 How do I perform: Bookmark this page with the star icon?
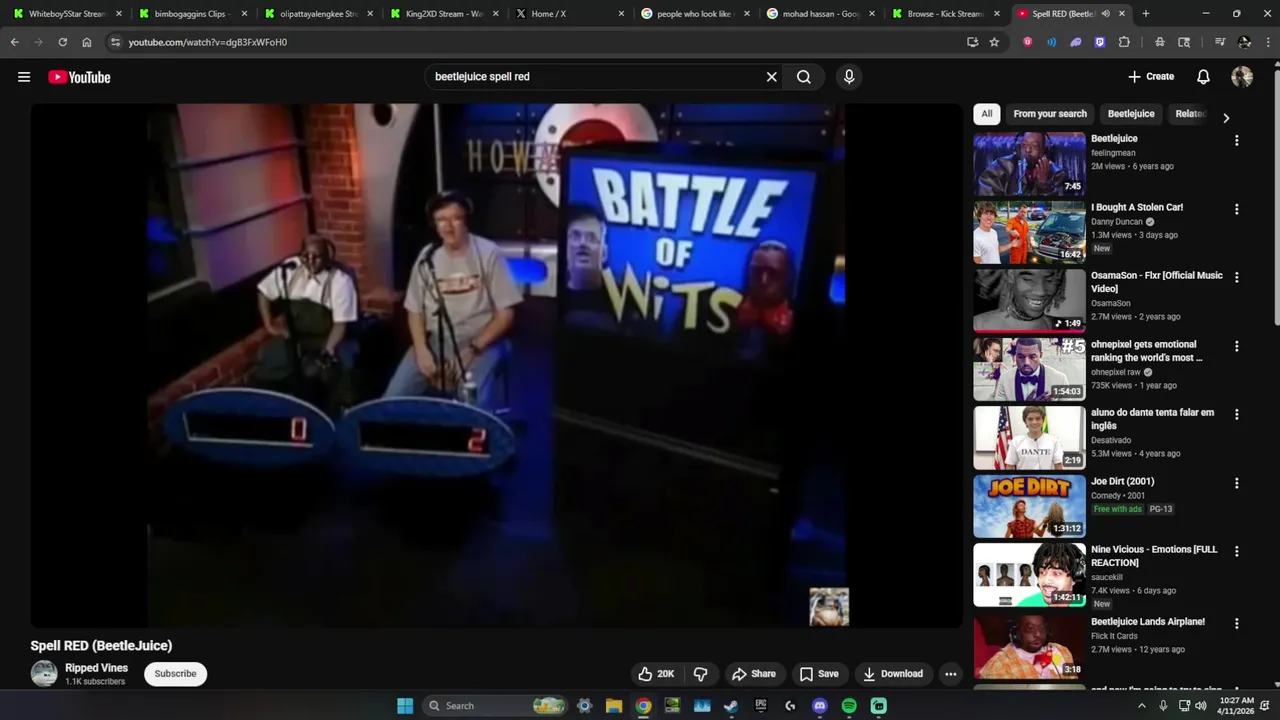(x=994, y=42)
